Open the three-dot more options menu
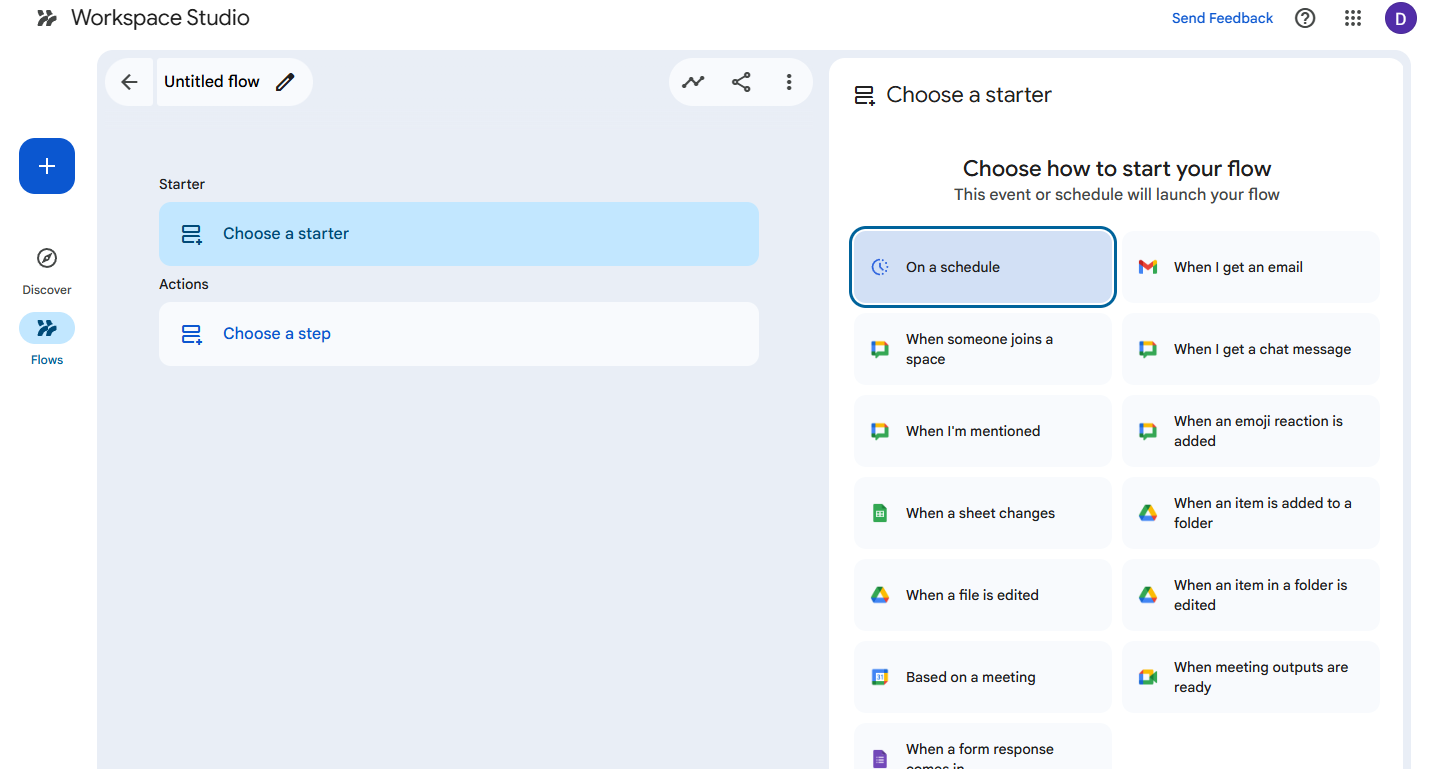This screenshot has width=1429, height=769. (x=789, y=82)
